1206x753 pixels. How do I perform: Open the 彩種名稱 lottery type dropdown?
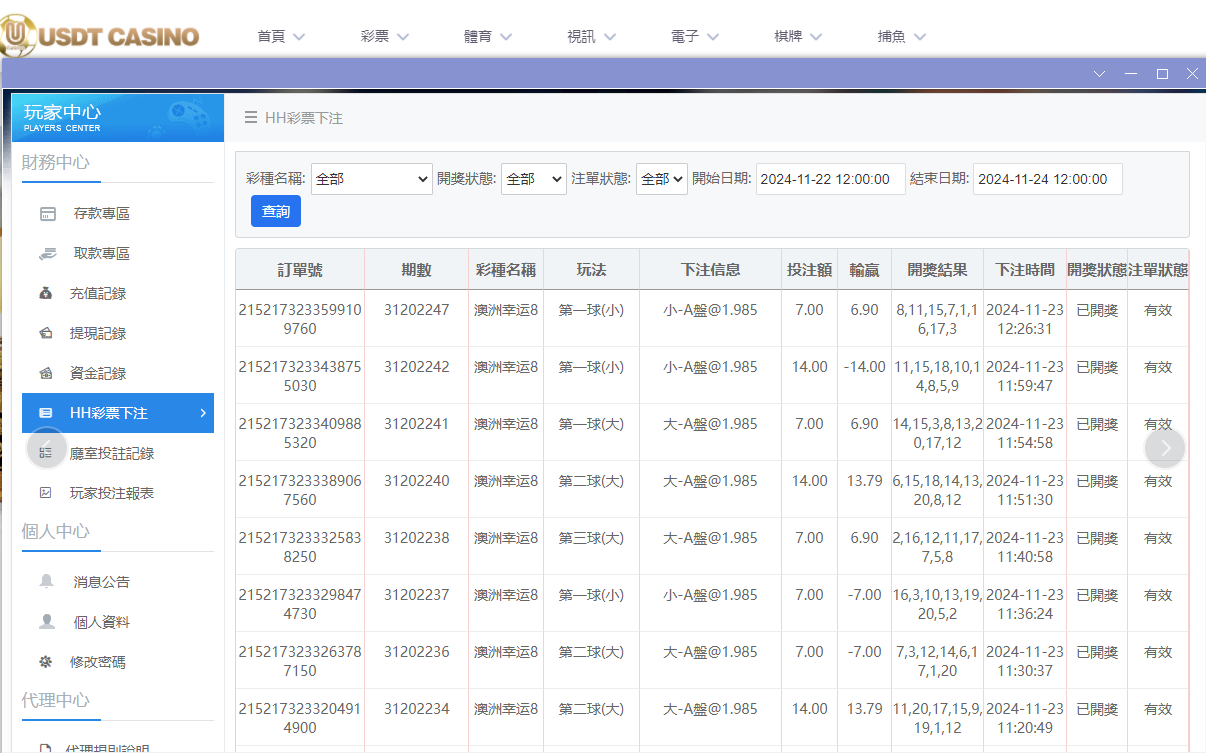[x=371, y=178]
